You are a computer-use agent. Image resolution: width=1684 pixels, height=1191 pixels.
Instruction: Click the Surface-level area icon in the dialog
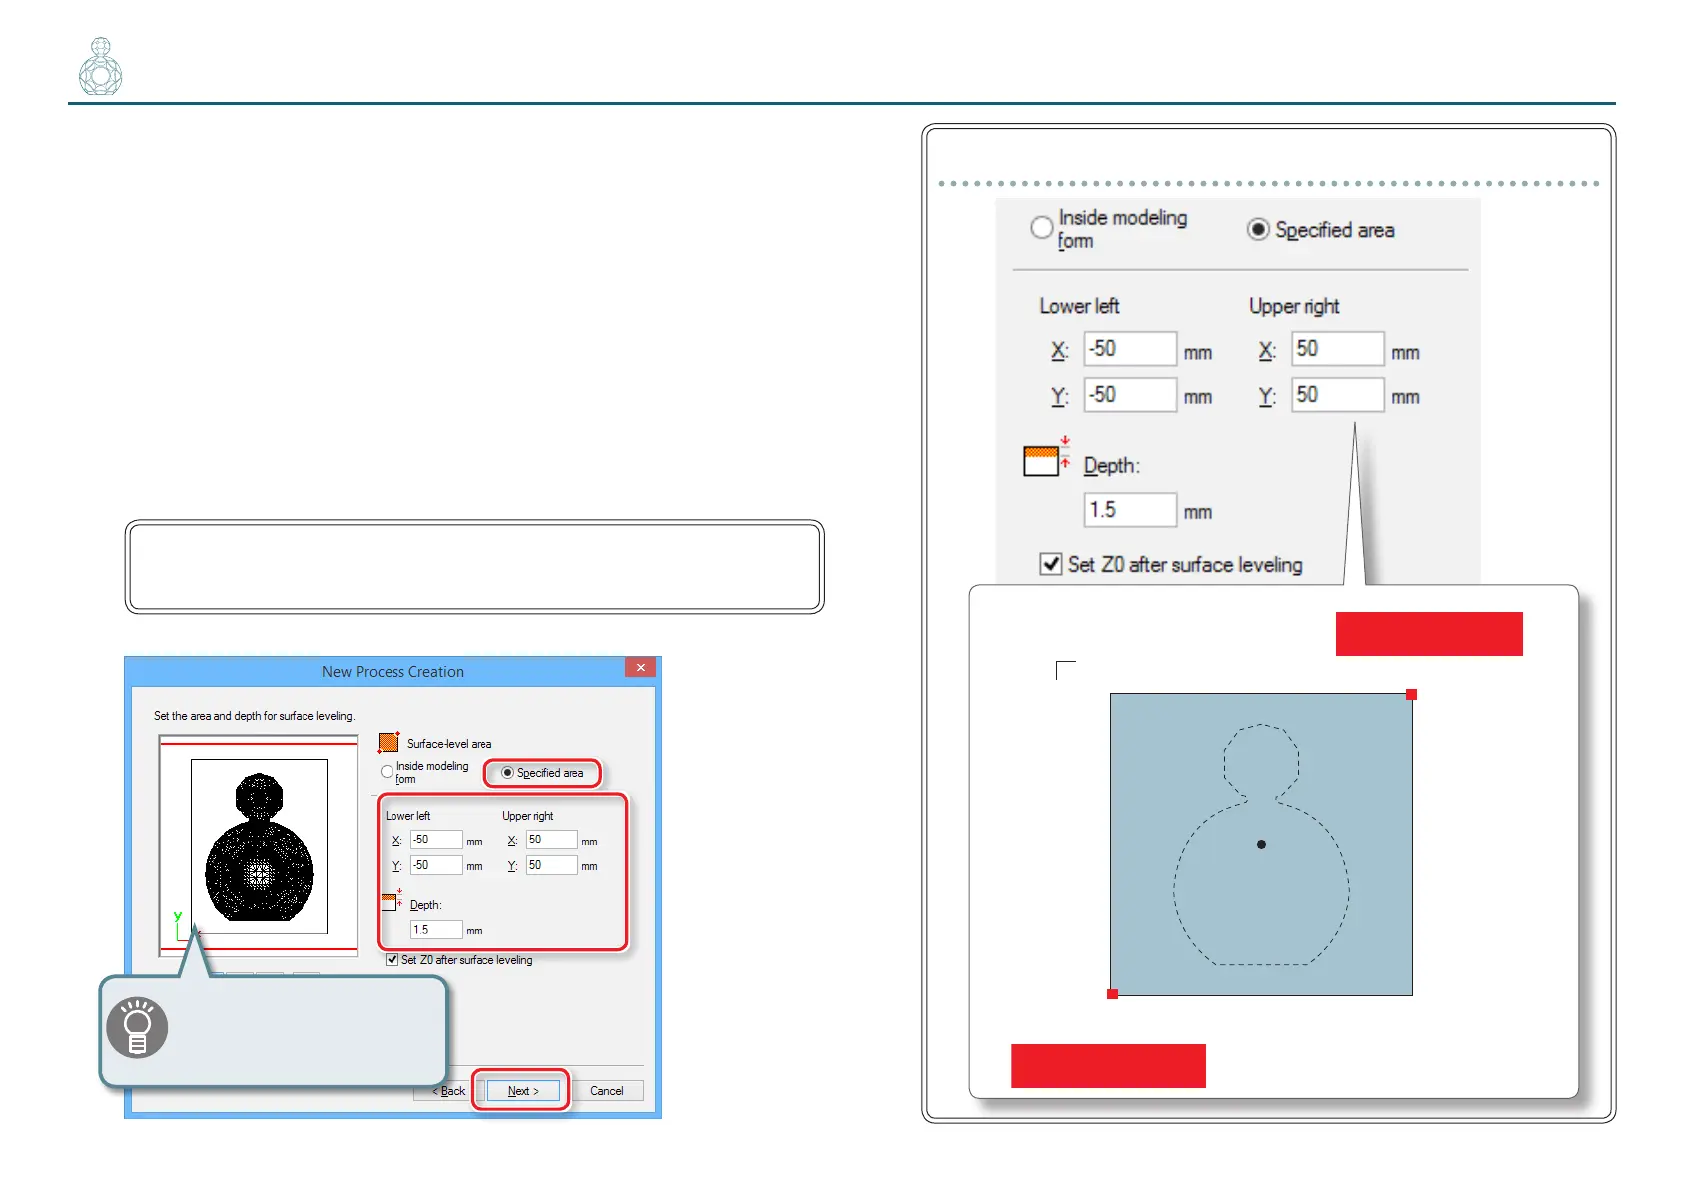[389, 742]
